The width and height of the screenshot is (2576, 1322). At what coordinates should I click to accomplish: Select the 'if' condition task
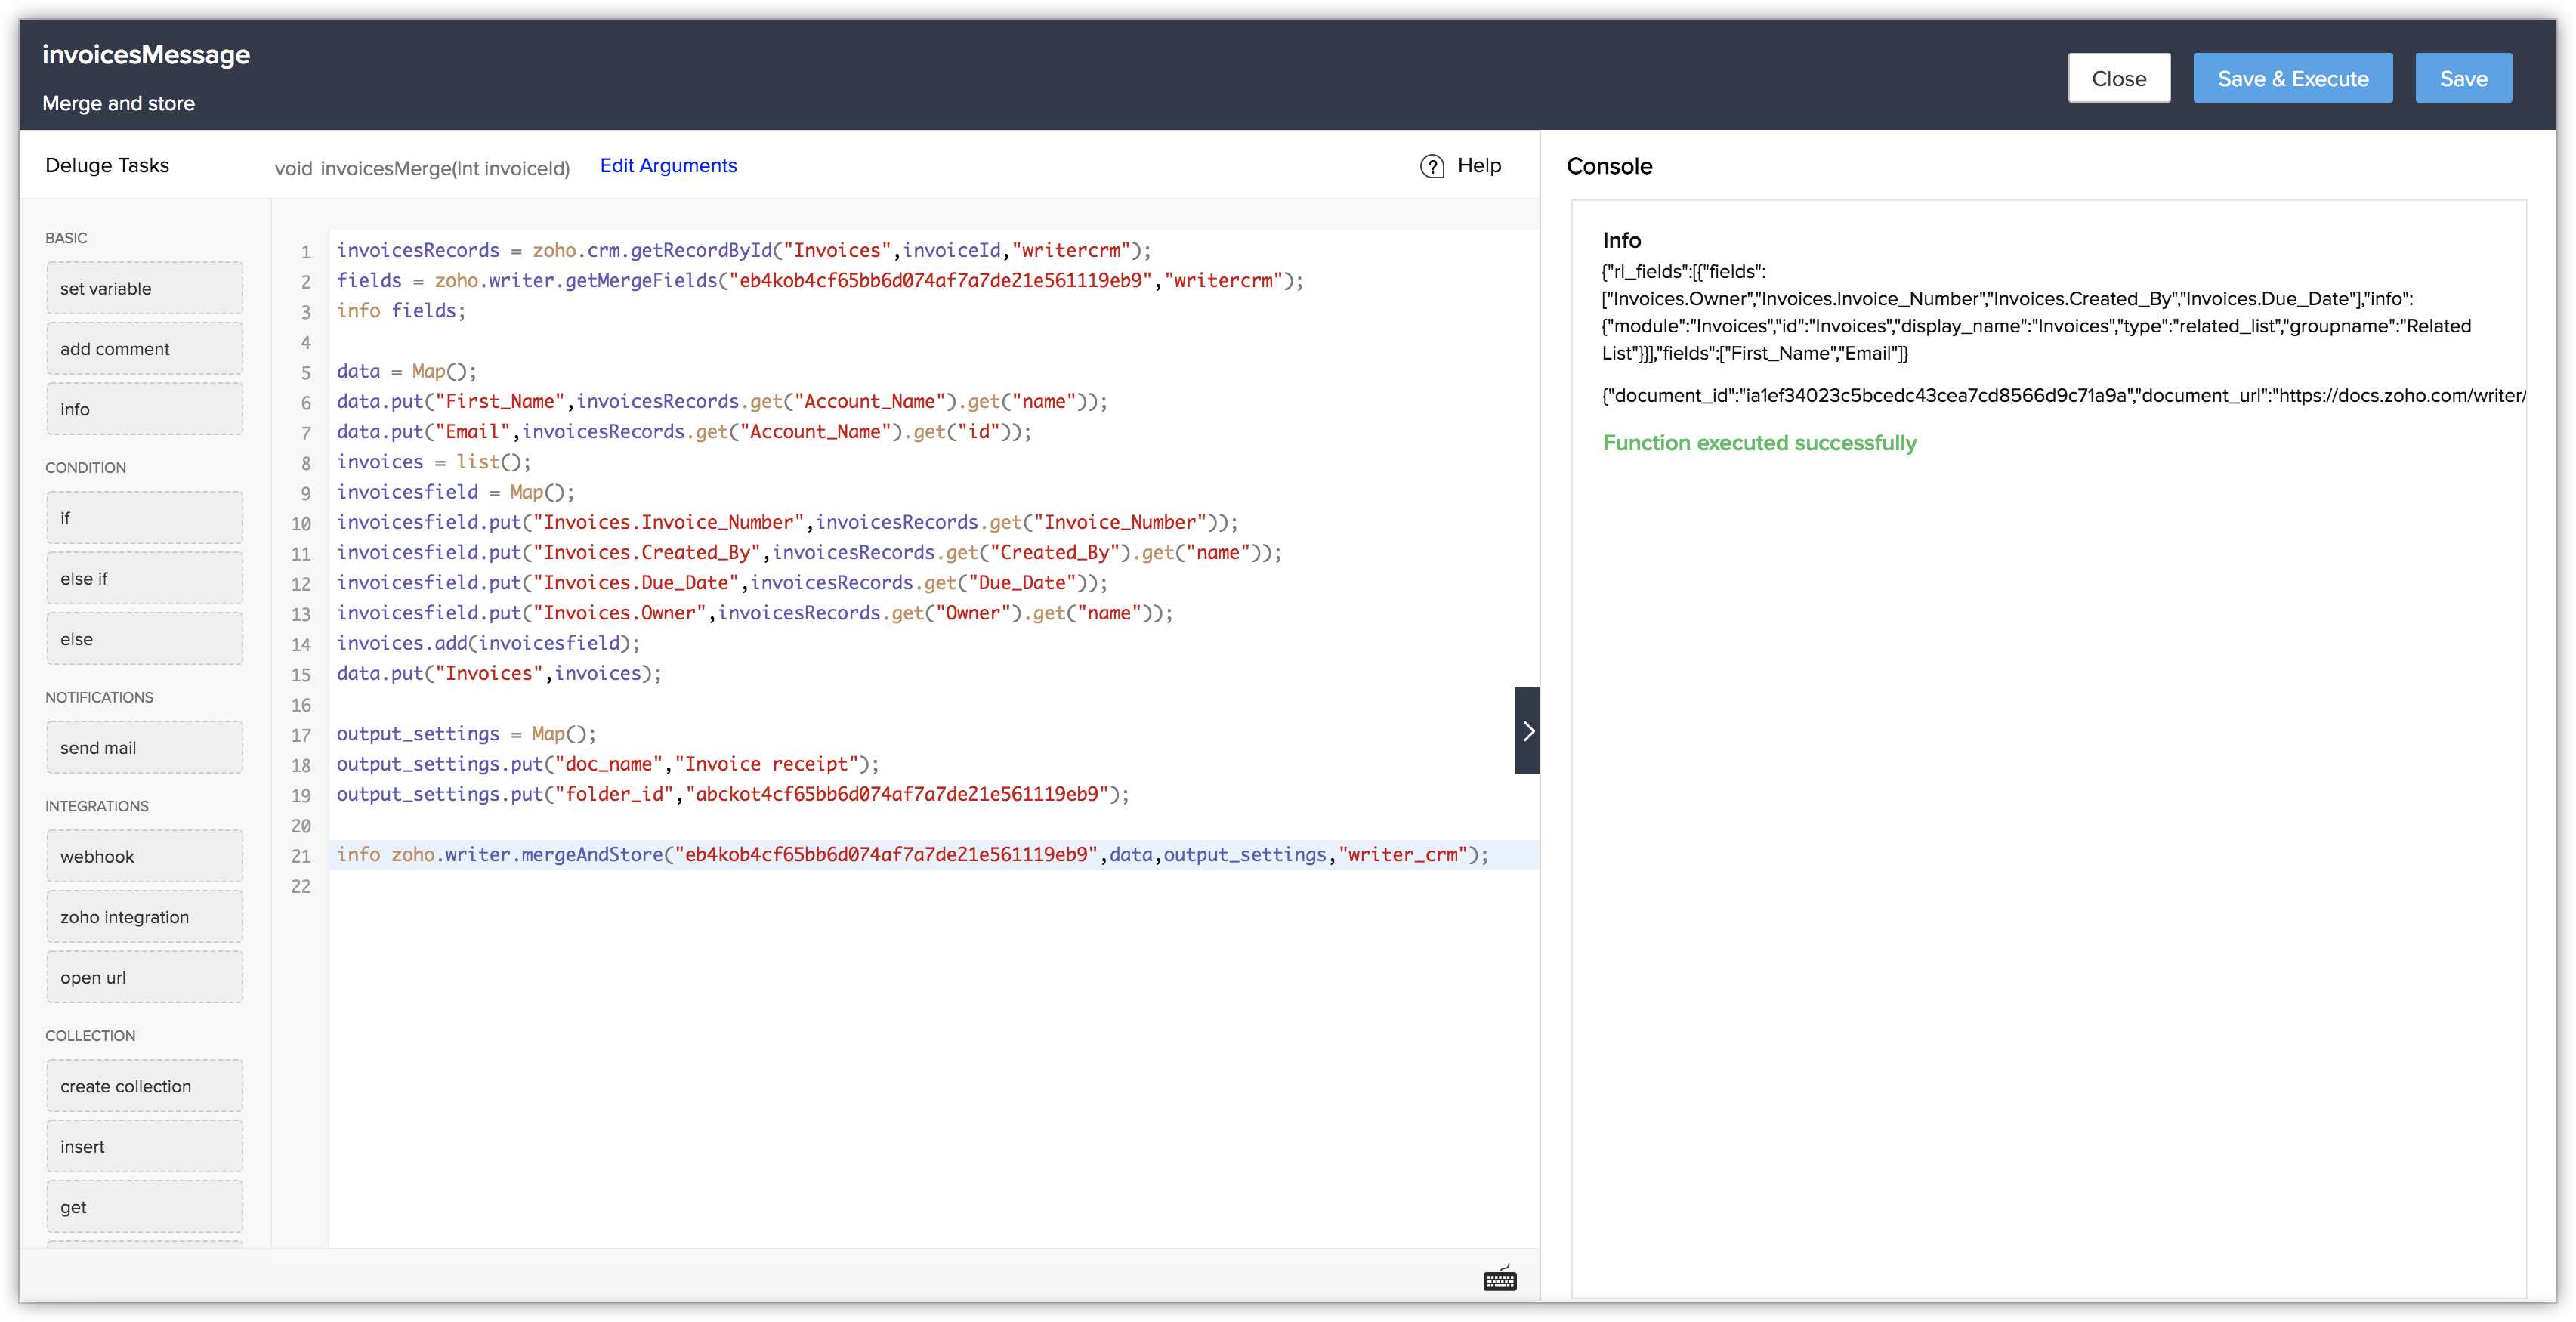(x=145, y=518)
